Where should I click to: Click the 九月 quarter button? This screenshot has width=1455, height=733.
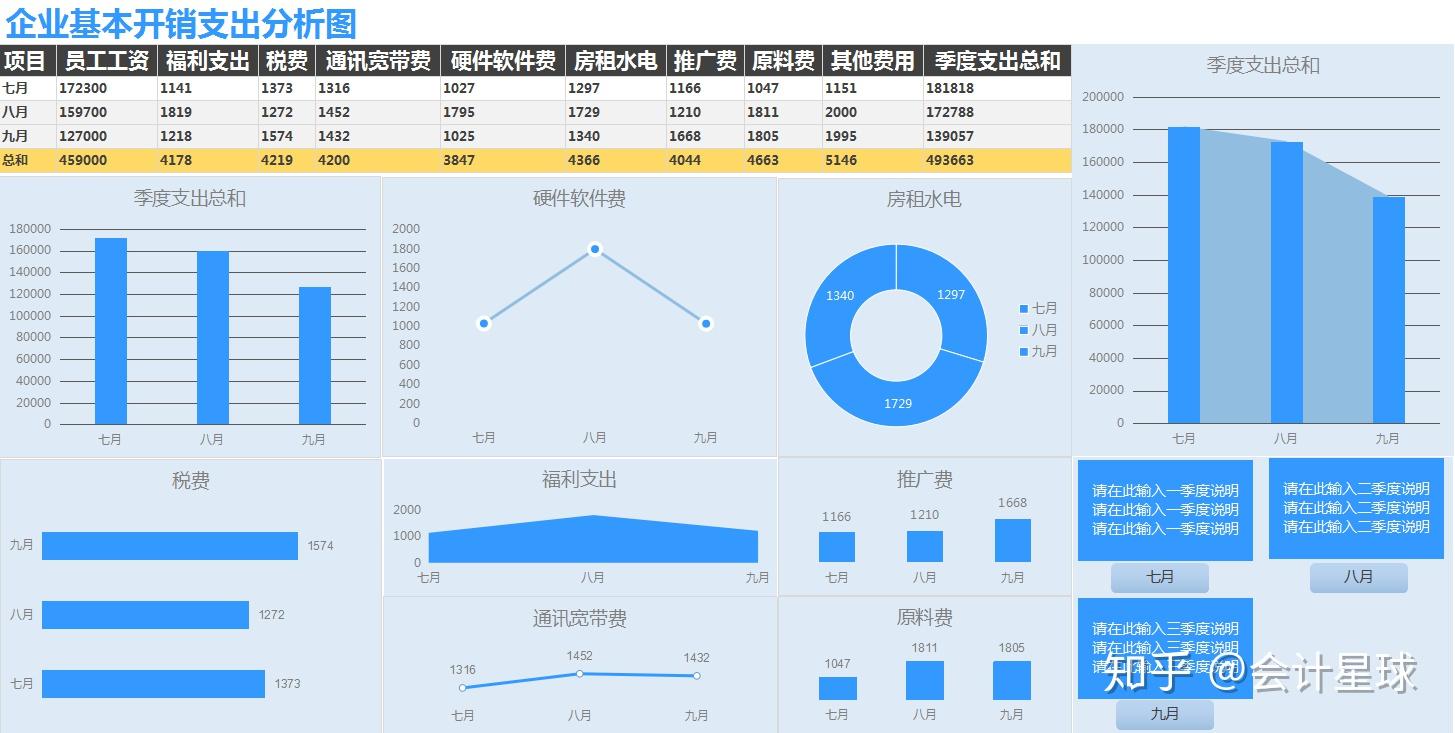tap(1165, 714)
